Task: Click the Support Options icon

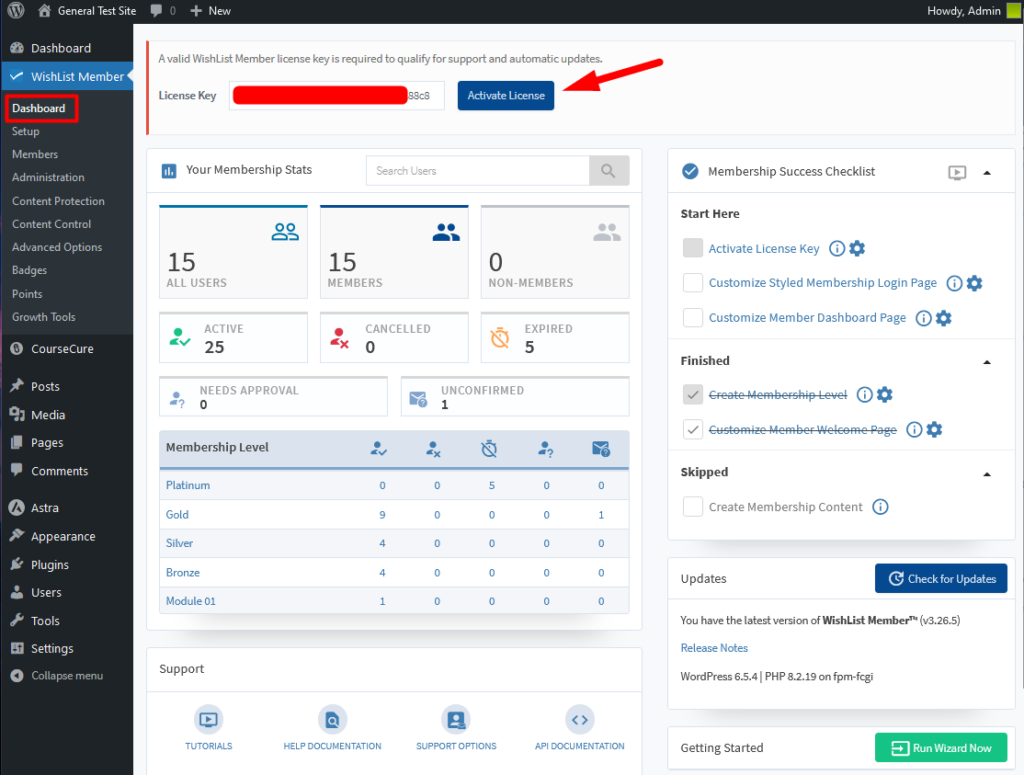Action: (x=456, y=720)
